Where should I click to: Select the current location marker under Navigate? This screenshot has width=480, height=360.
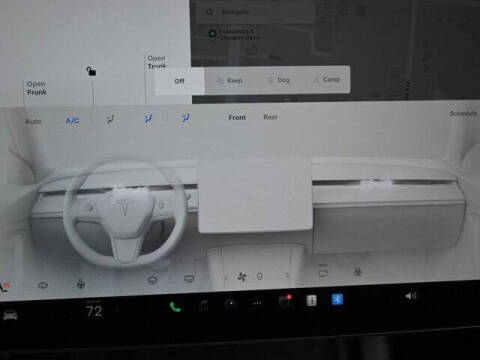pos(212,34)
